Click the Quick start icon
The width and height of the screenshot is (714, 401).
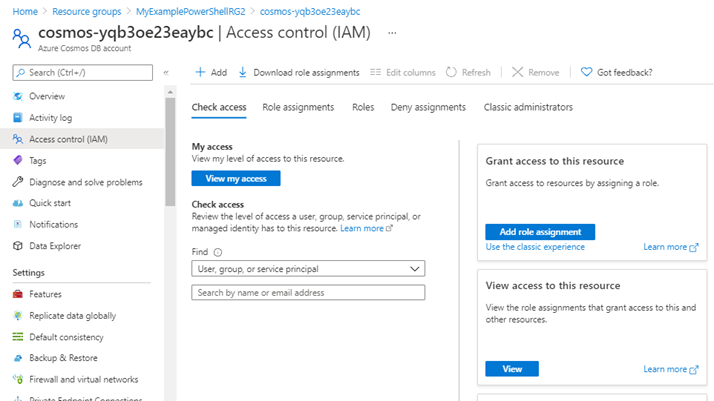pyautogui.click(x=18, y=203)
